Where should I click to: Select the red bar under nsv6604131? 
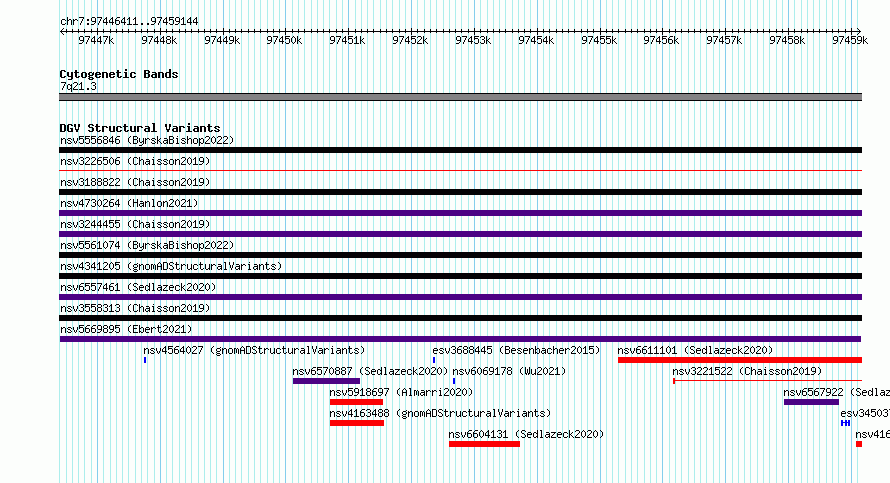tap(484, 444)
